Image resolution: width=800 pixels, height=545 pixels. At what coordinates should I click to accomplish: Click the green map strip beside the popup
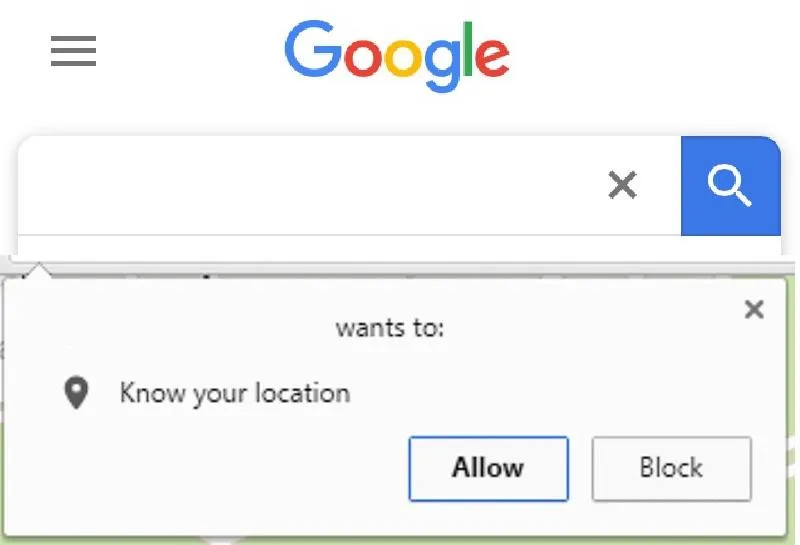click(x=792, y=408)
